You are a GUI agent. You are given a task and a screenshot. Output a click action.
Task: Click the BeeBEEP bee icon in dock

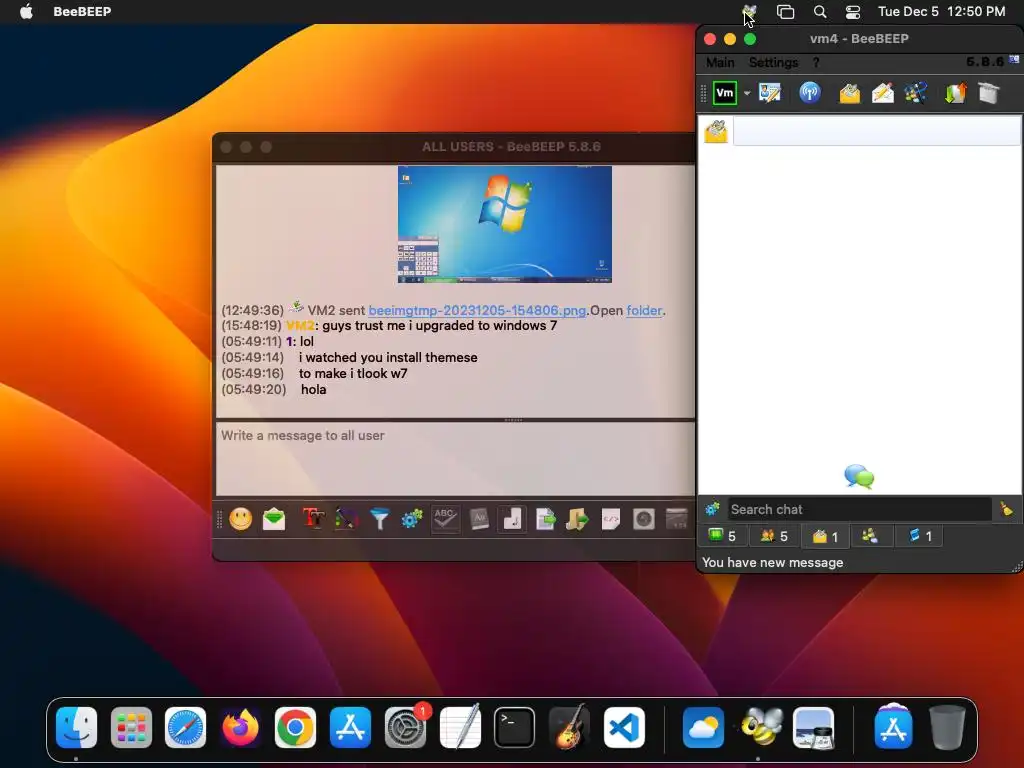pyautogui.click(x=761, y=726)
